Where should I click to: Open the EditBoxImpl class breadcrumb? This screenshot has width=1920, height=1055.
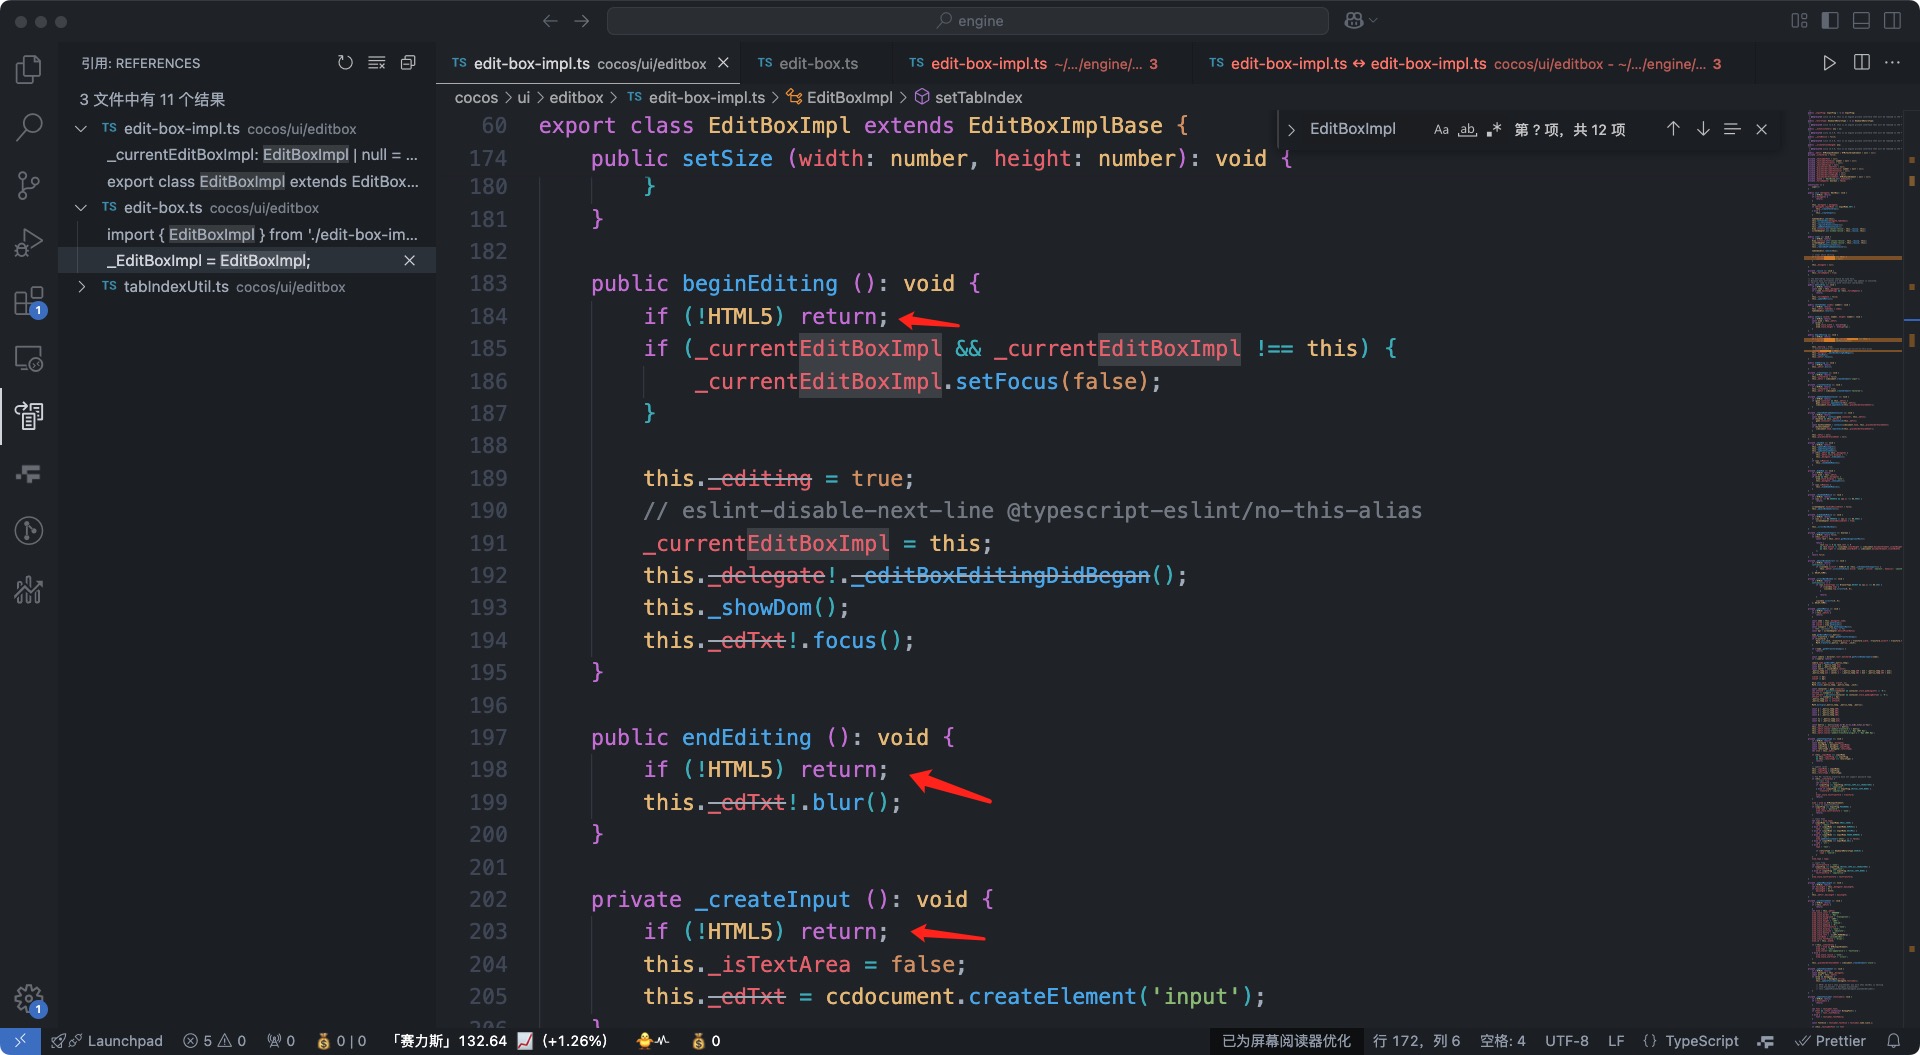(839, 97)
